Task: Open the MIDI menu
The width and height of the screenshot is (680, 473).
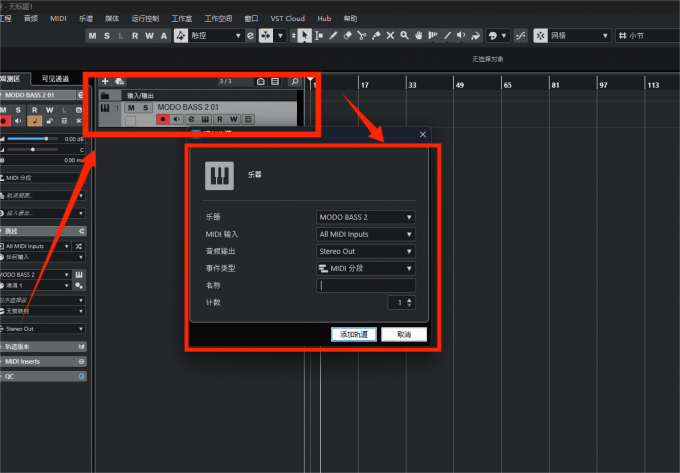Action: (x=58, y=18)
